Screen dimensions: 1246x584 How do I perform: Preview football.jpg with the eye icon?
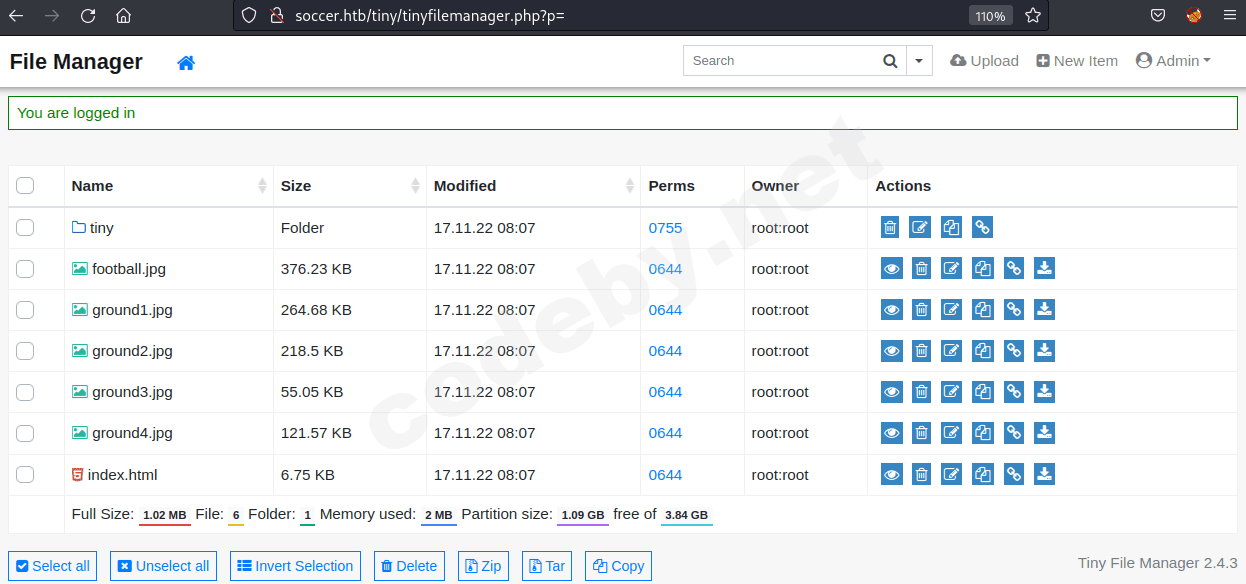(x=891, y=269)
